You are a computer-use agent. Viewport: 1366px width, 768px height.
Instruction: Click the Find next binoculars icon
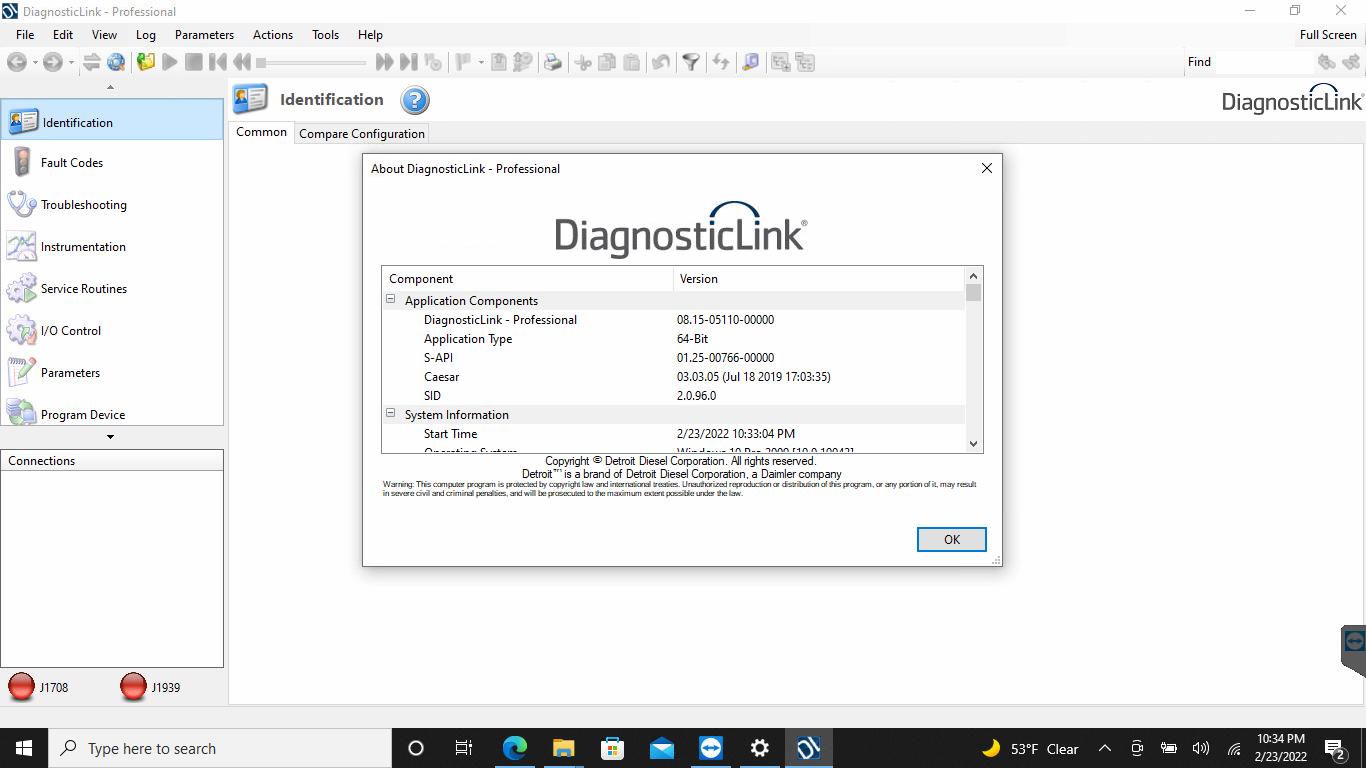[x=1351, y=62]
